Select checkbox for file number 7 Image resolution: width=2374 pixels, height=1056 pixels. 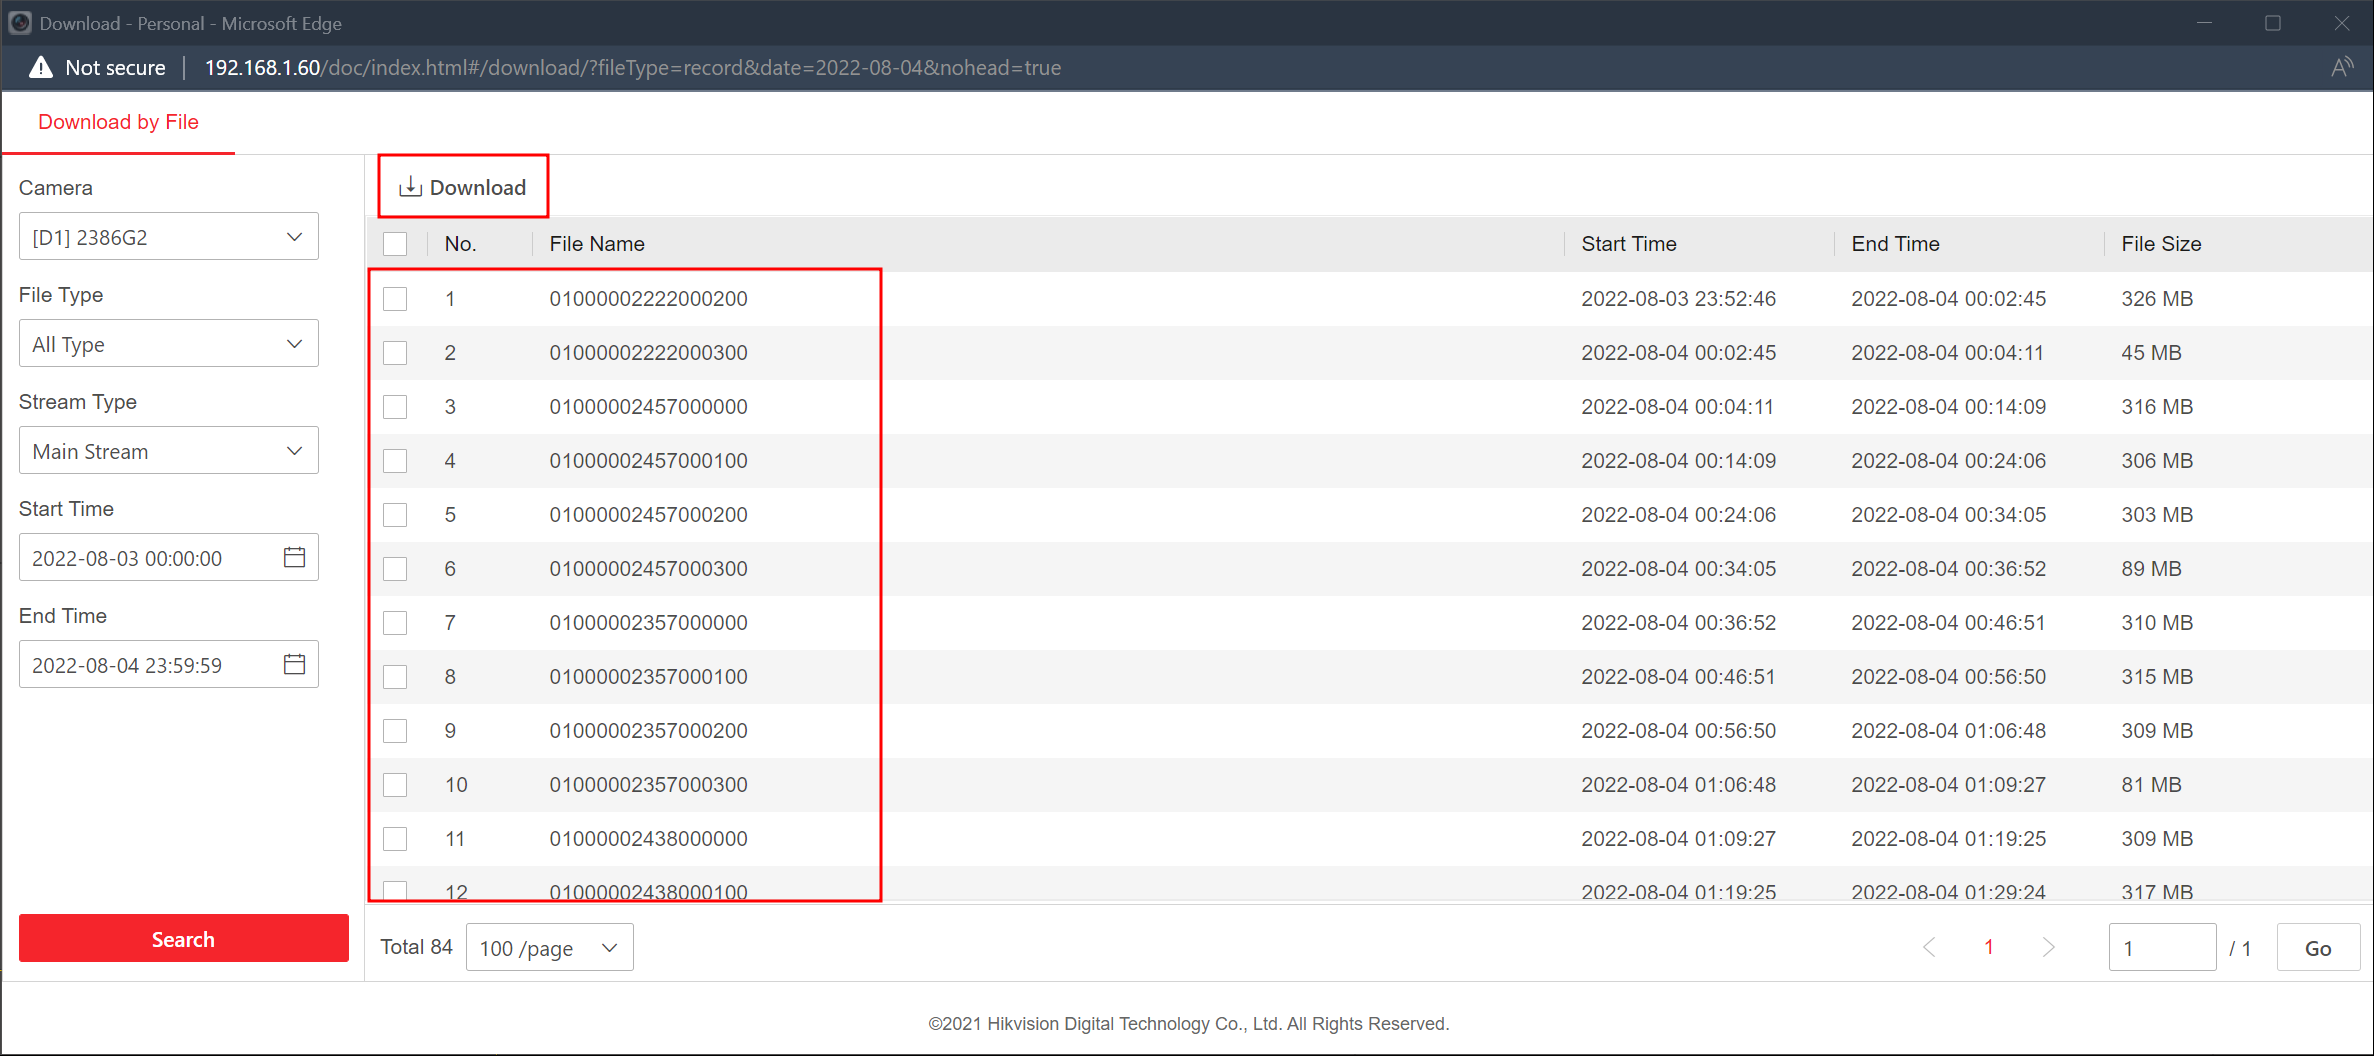(395, 623)
